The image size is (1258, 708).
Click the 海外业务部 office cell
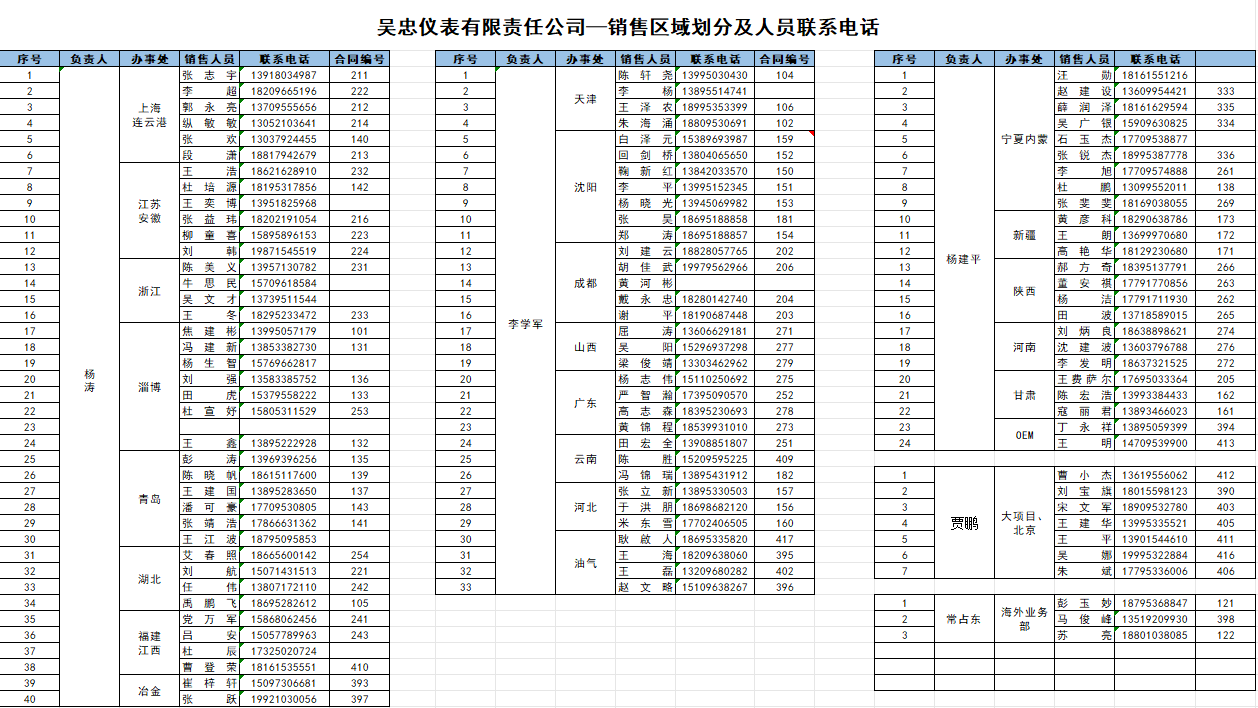click(x=1024, y=619)
